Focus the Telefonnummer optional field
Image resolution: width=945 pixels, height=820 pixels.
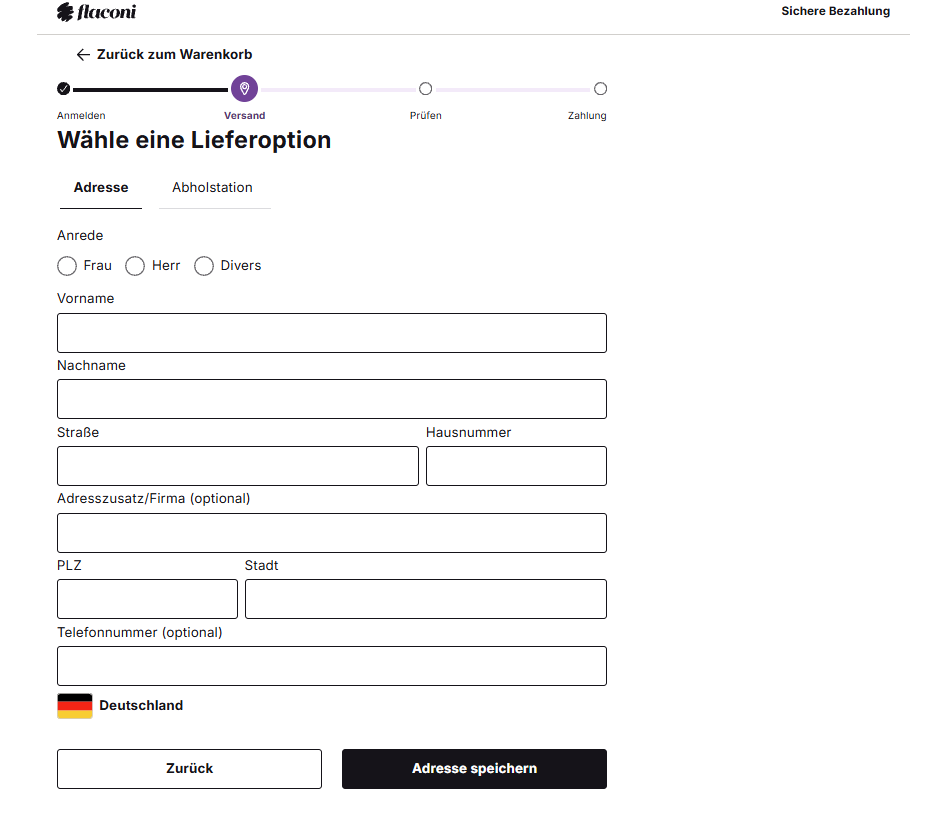click(332, 666)
